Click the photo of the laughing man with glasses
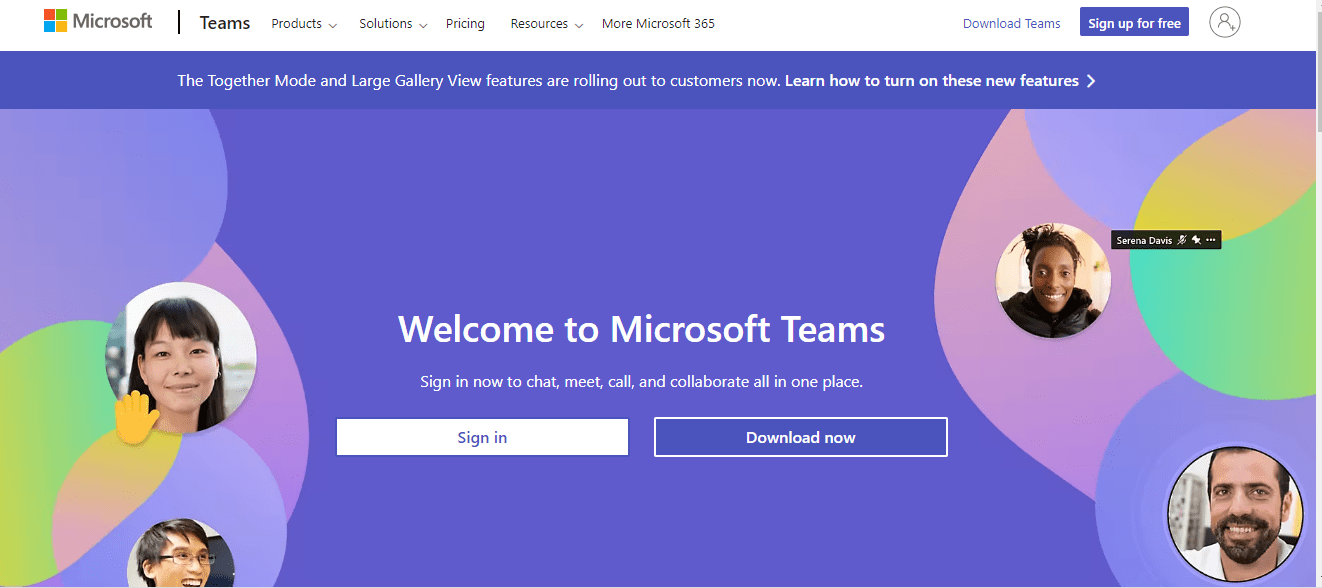The width and height of the screenshot is (1322, 588). tap(181, 553)
